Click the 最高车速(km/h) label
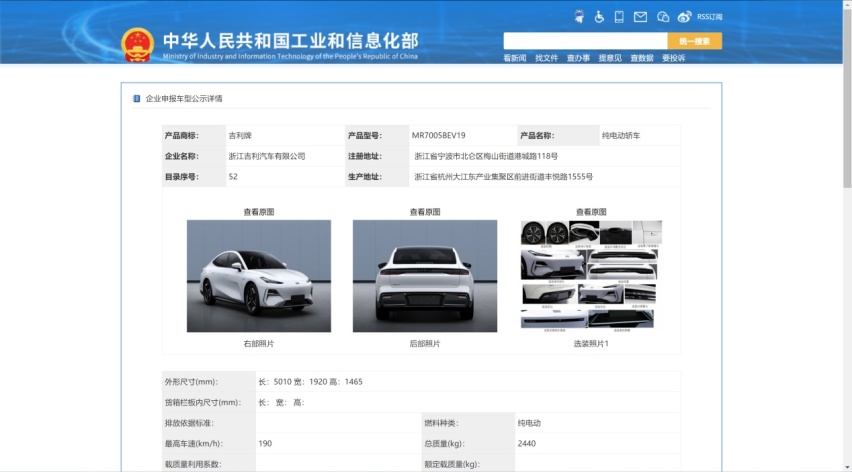This screenshot has height=472, width=852. 193,443
